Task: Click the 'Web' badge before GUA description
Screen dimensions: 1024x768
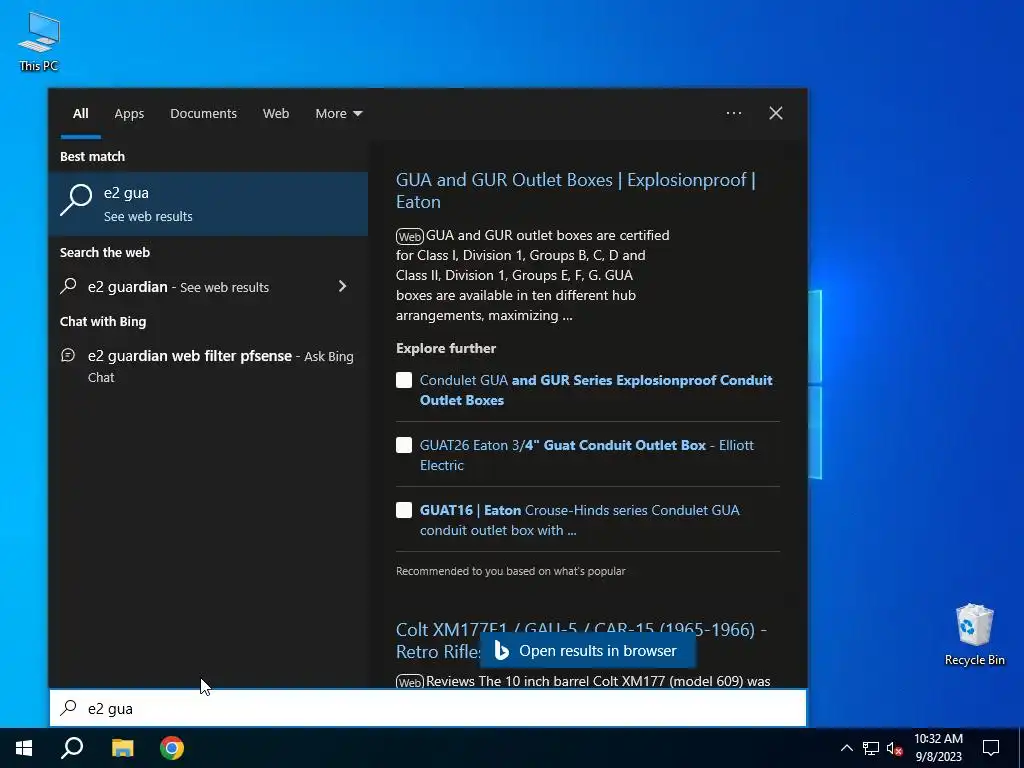Action: click(x=409, y=236)
